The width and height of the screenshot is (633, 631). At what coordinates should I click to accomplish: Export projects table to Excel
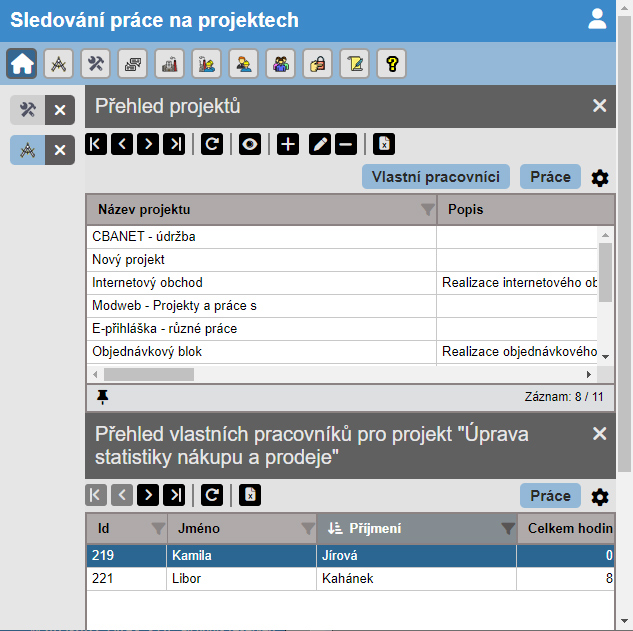coord(384,144)
